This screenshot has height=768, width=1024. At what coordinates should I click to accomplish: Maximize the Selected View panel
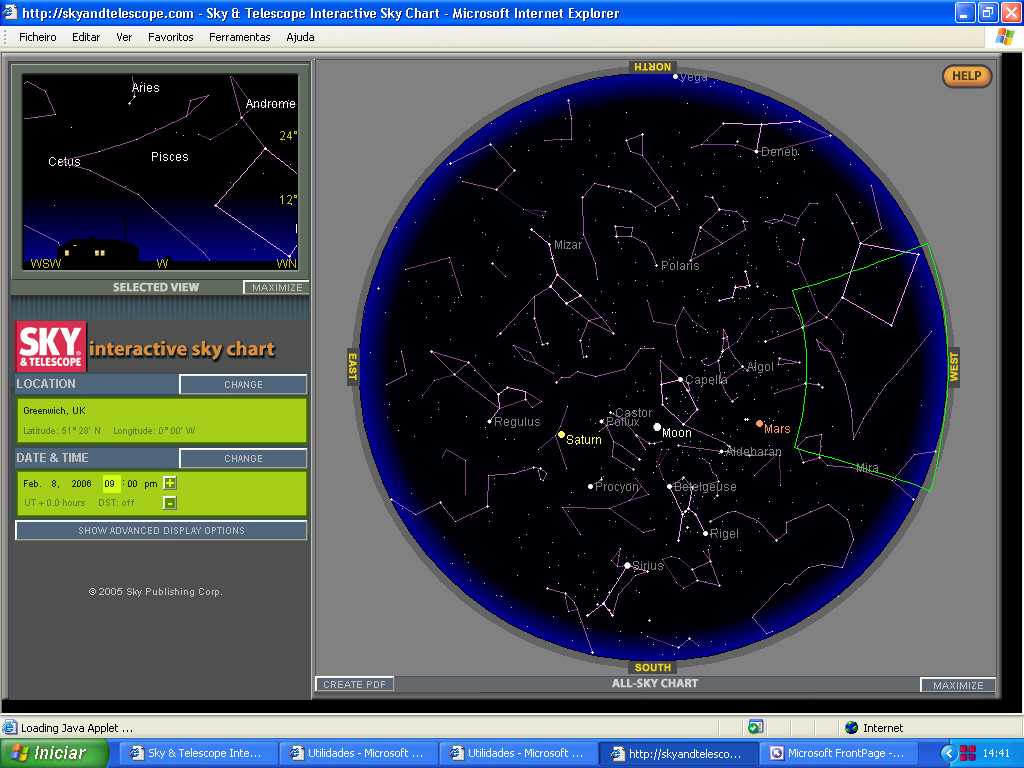pyautogui.click(x=276, y=287)
